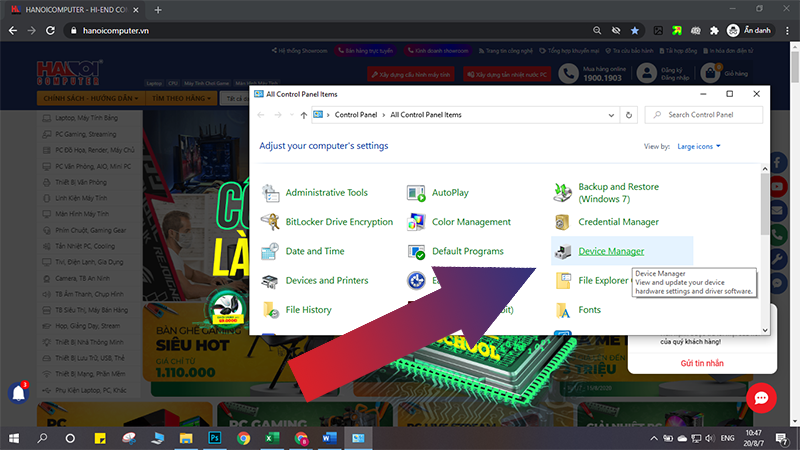Screen dimensions: 800x450
Task: Open Device Manager icon
Action: click(563, 251)
